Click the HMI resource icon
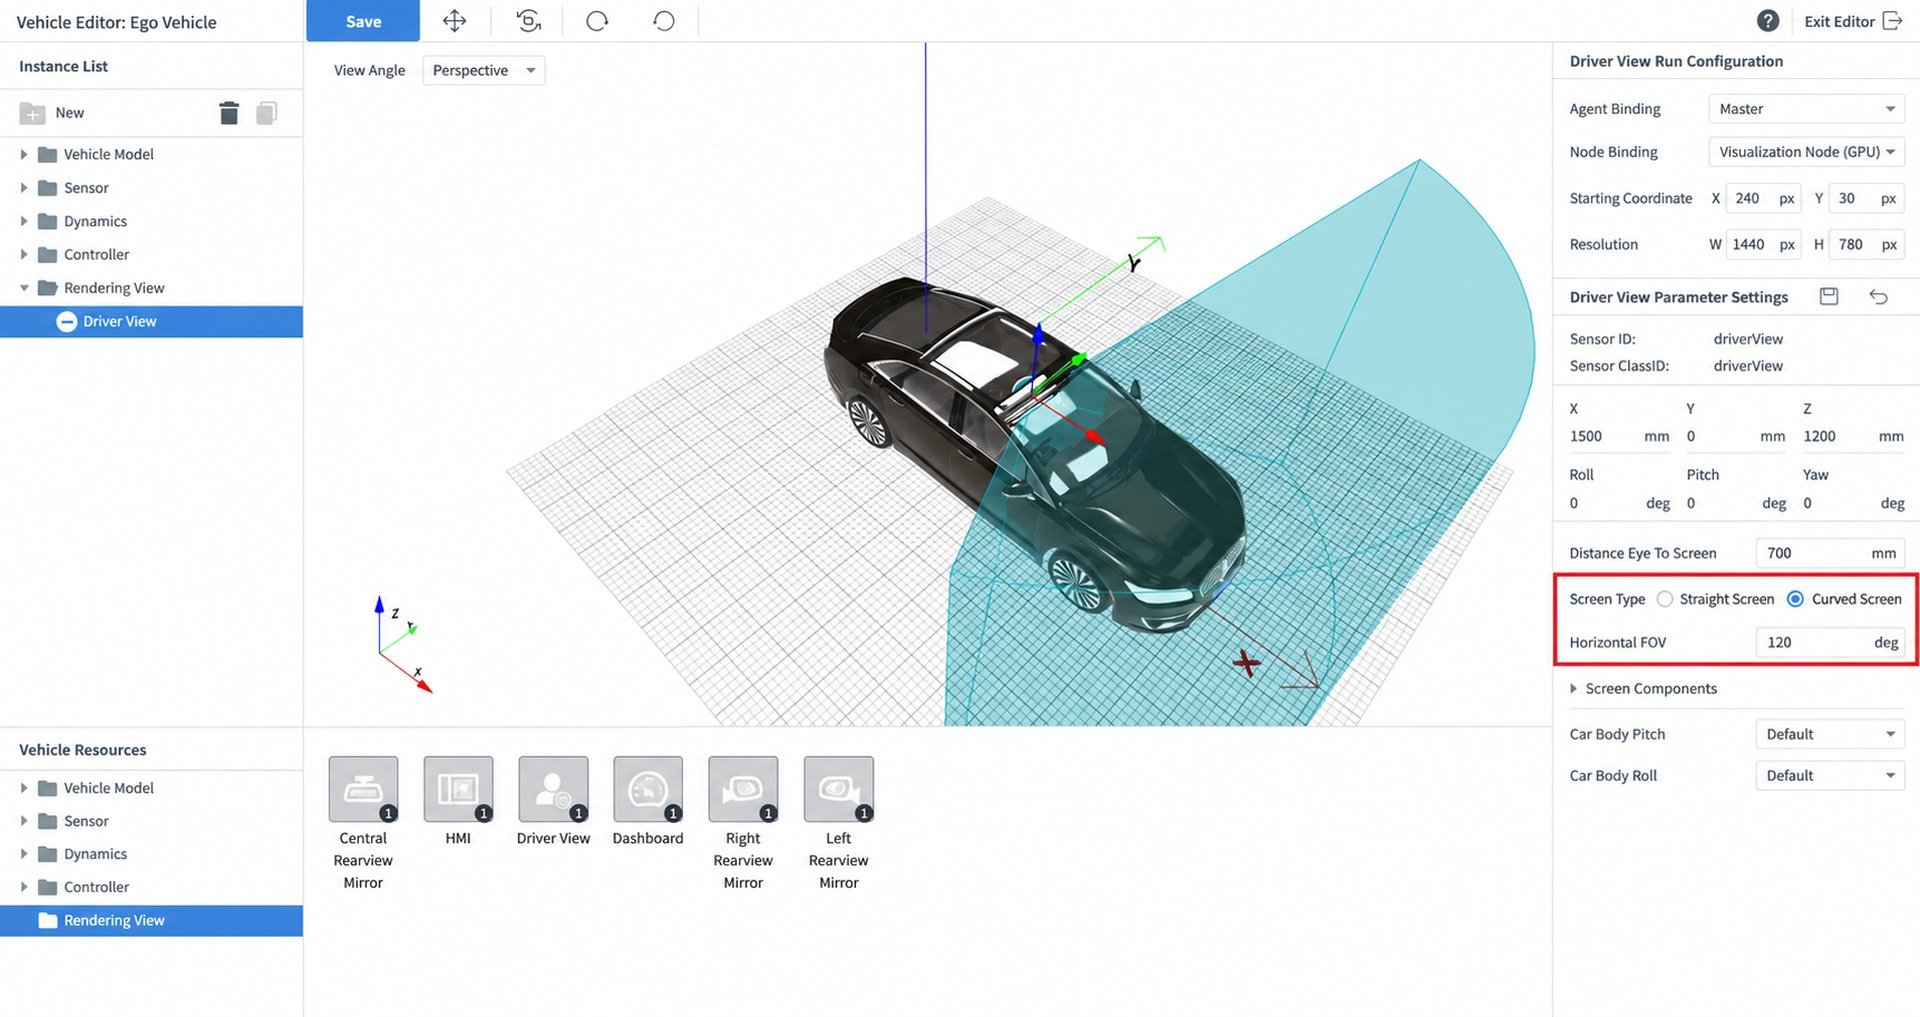 (458, 789)
